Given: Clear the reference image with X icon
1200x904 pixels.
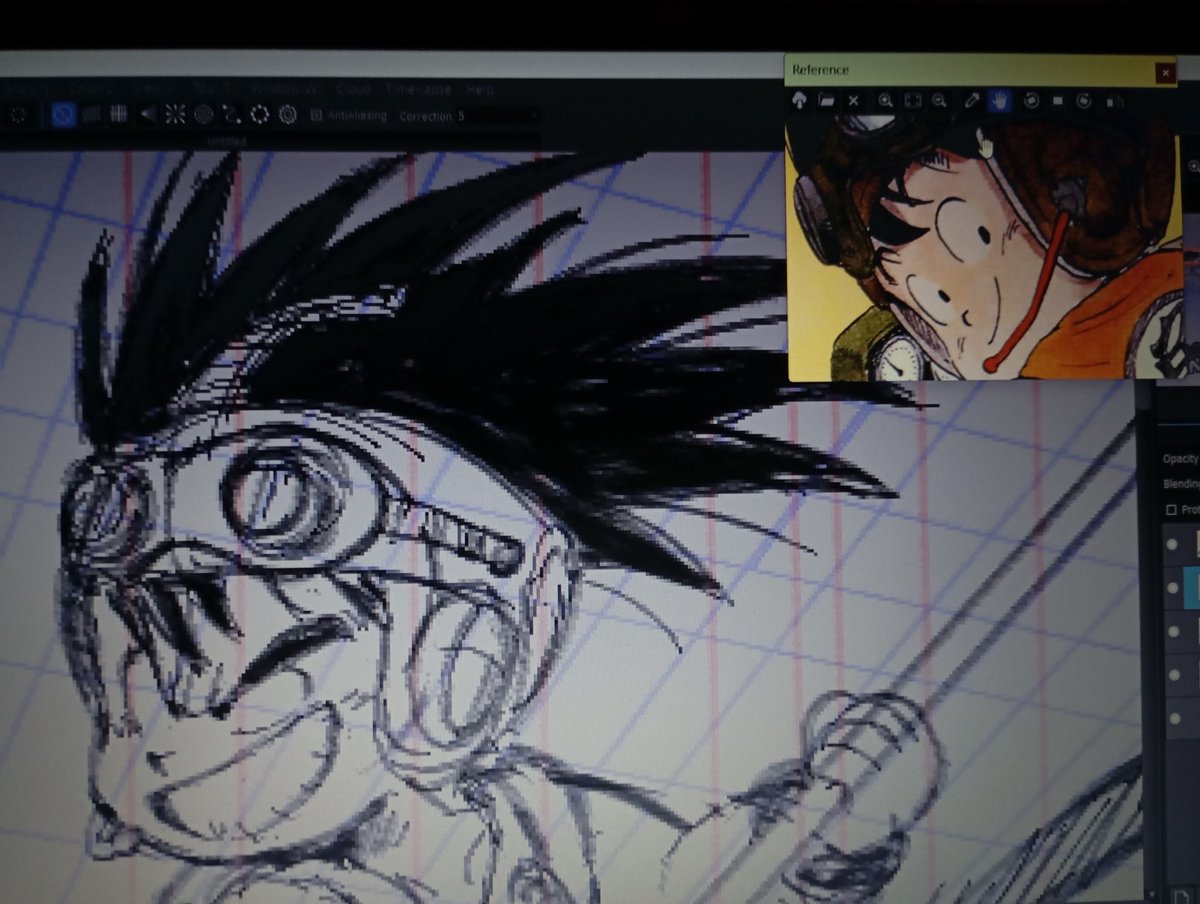Looking at the screenshot, I should click(x=853, y=100).
